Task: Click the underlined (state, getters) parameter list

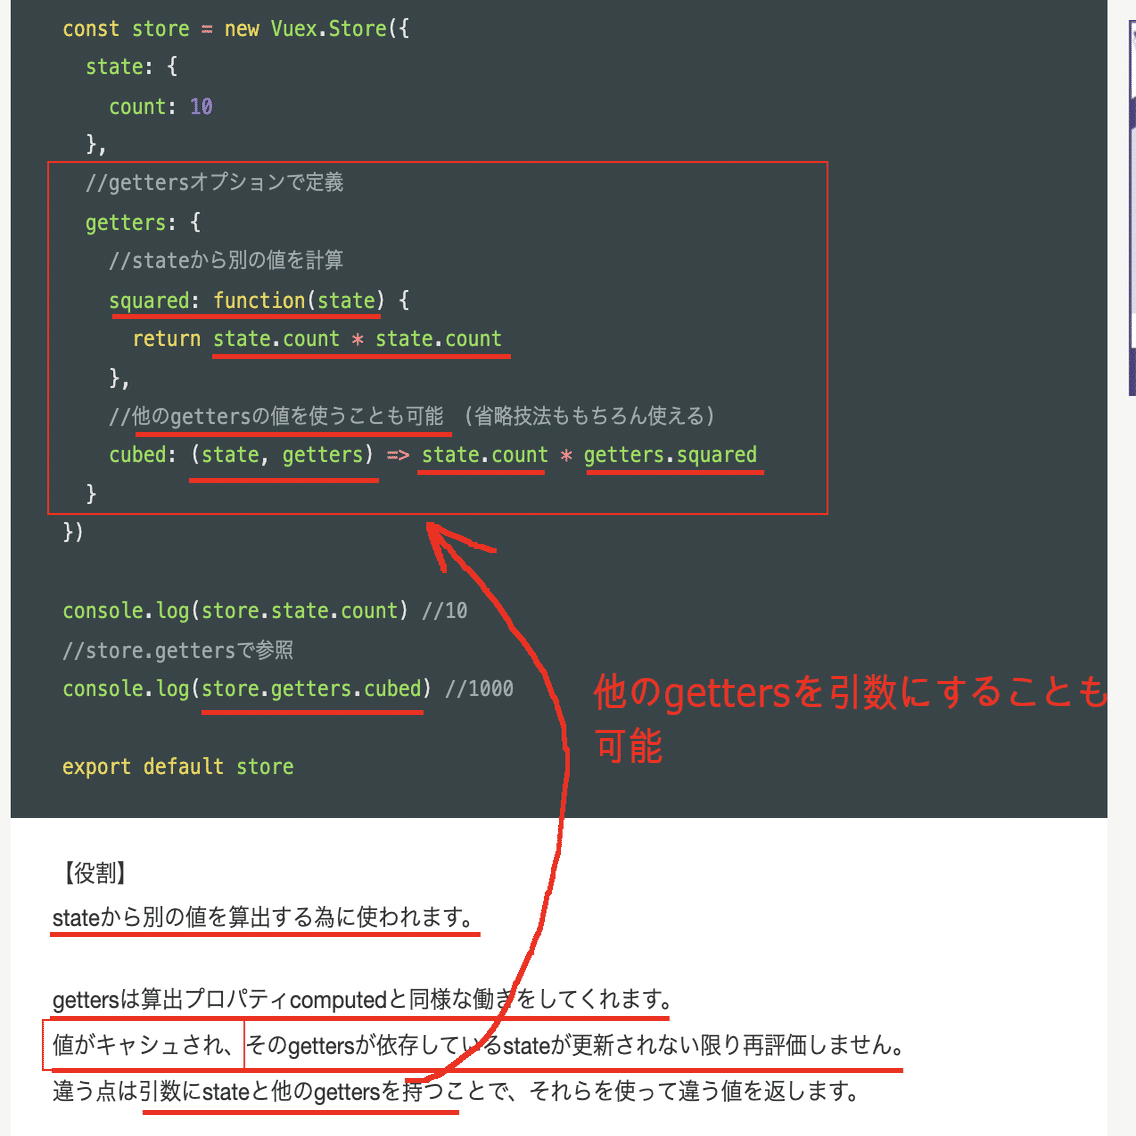Action: tap(283, 454)
